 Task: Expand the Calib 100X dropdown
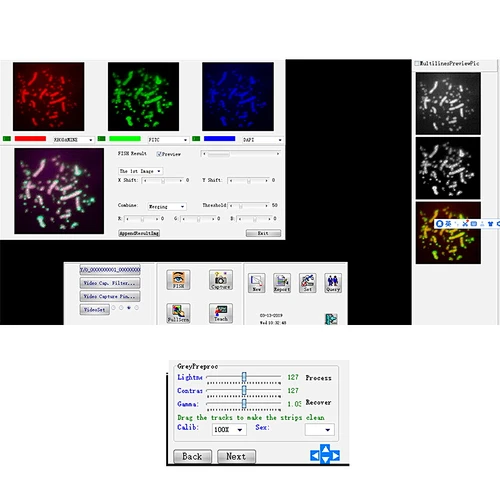pyautogui.click(x=229, y=429)
